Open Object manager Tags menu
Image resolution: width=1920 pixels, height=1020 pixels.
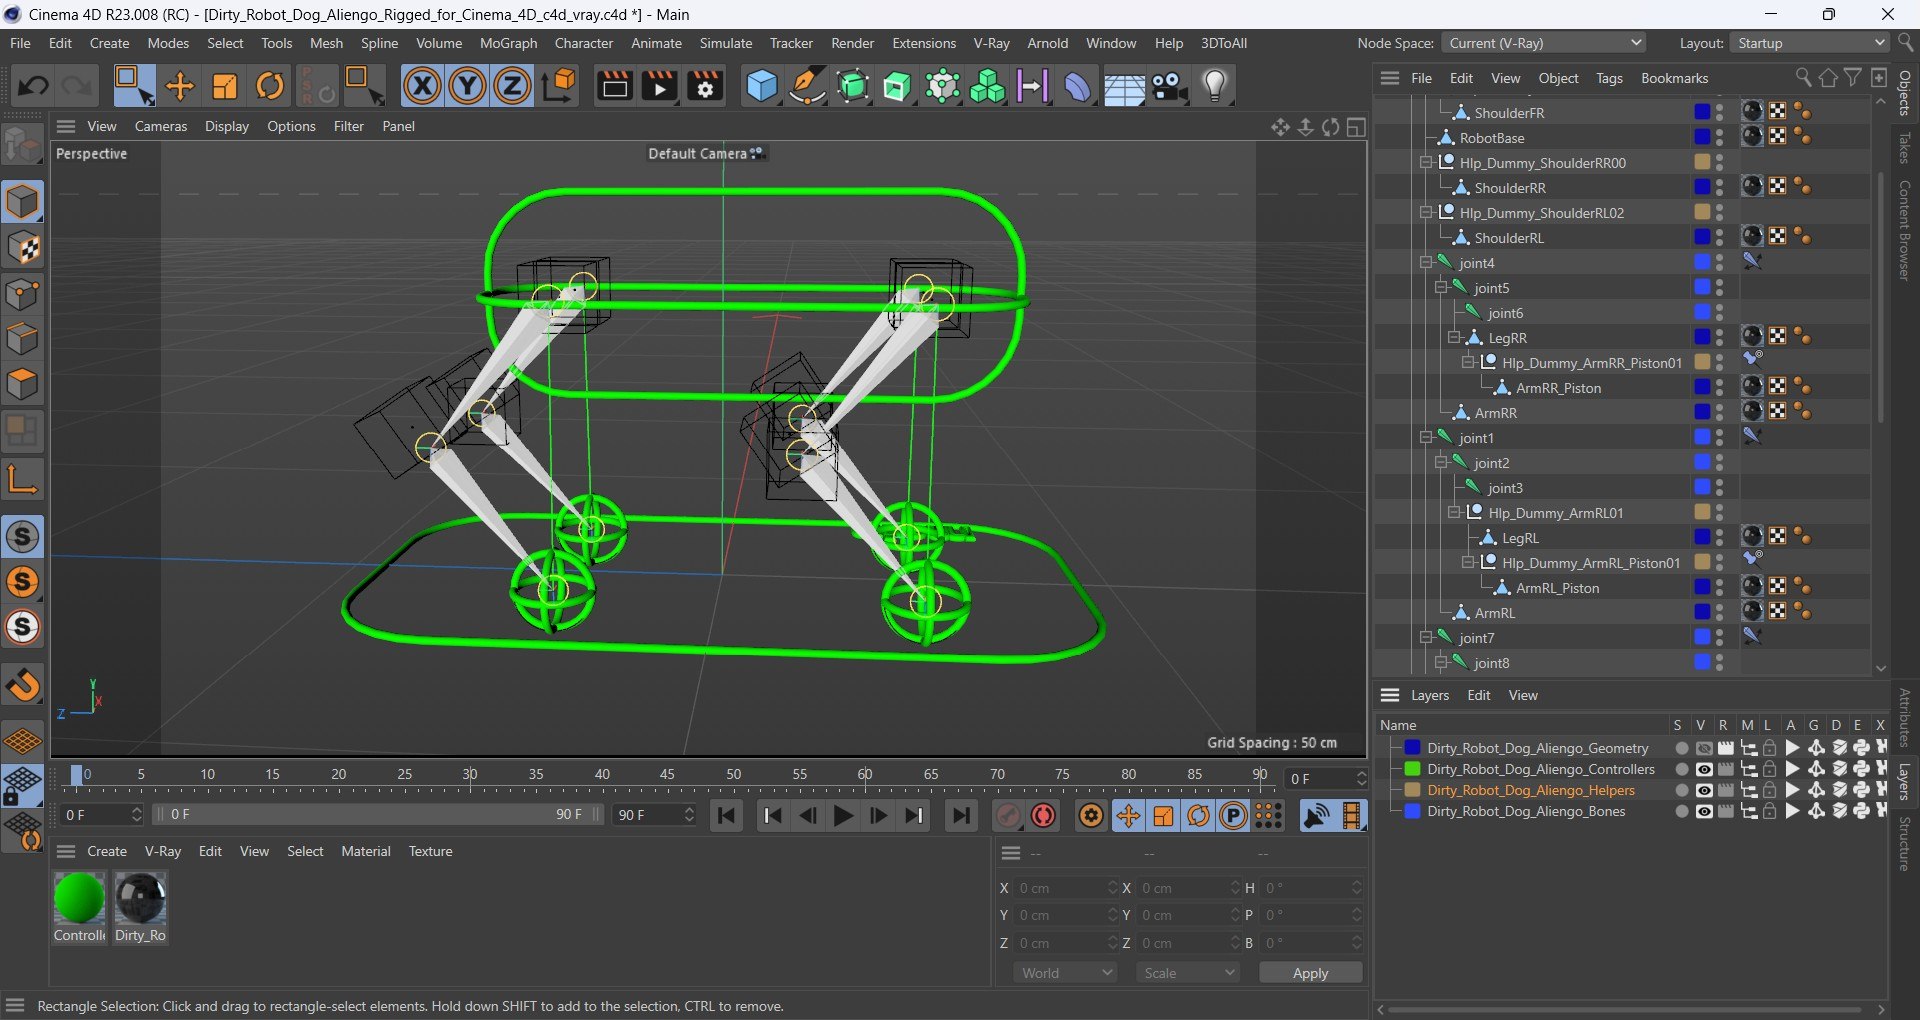[x=1609, y=78]
